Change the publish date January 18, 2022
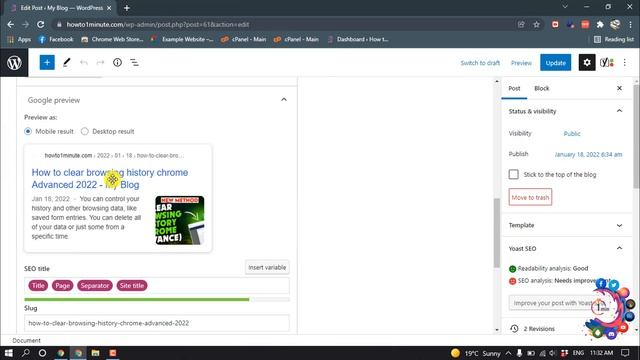The image size is (640, 360). pyautogui.click(x=588, y=154)
